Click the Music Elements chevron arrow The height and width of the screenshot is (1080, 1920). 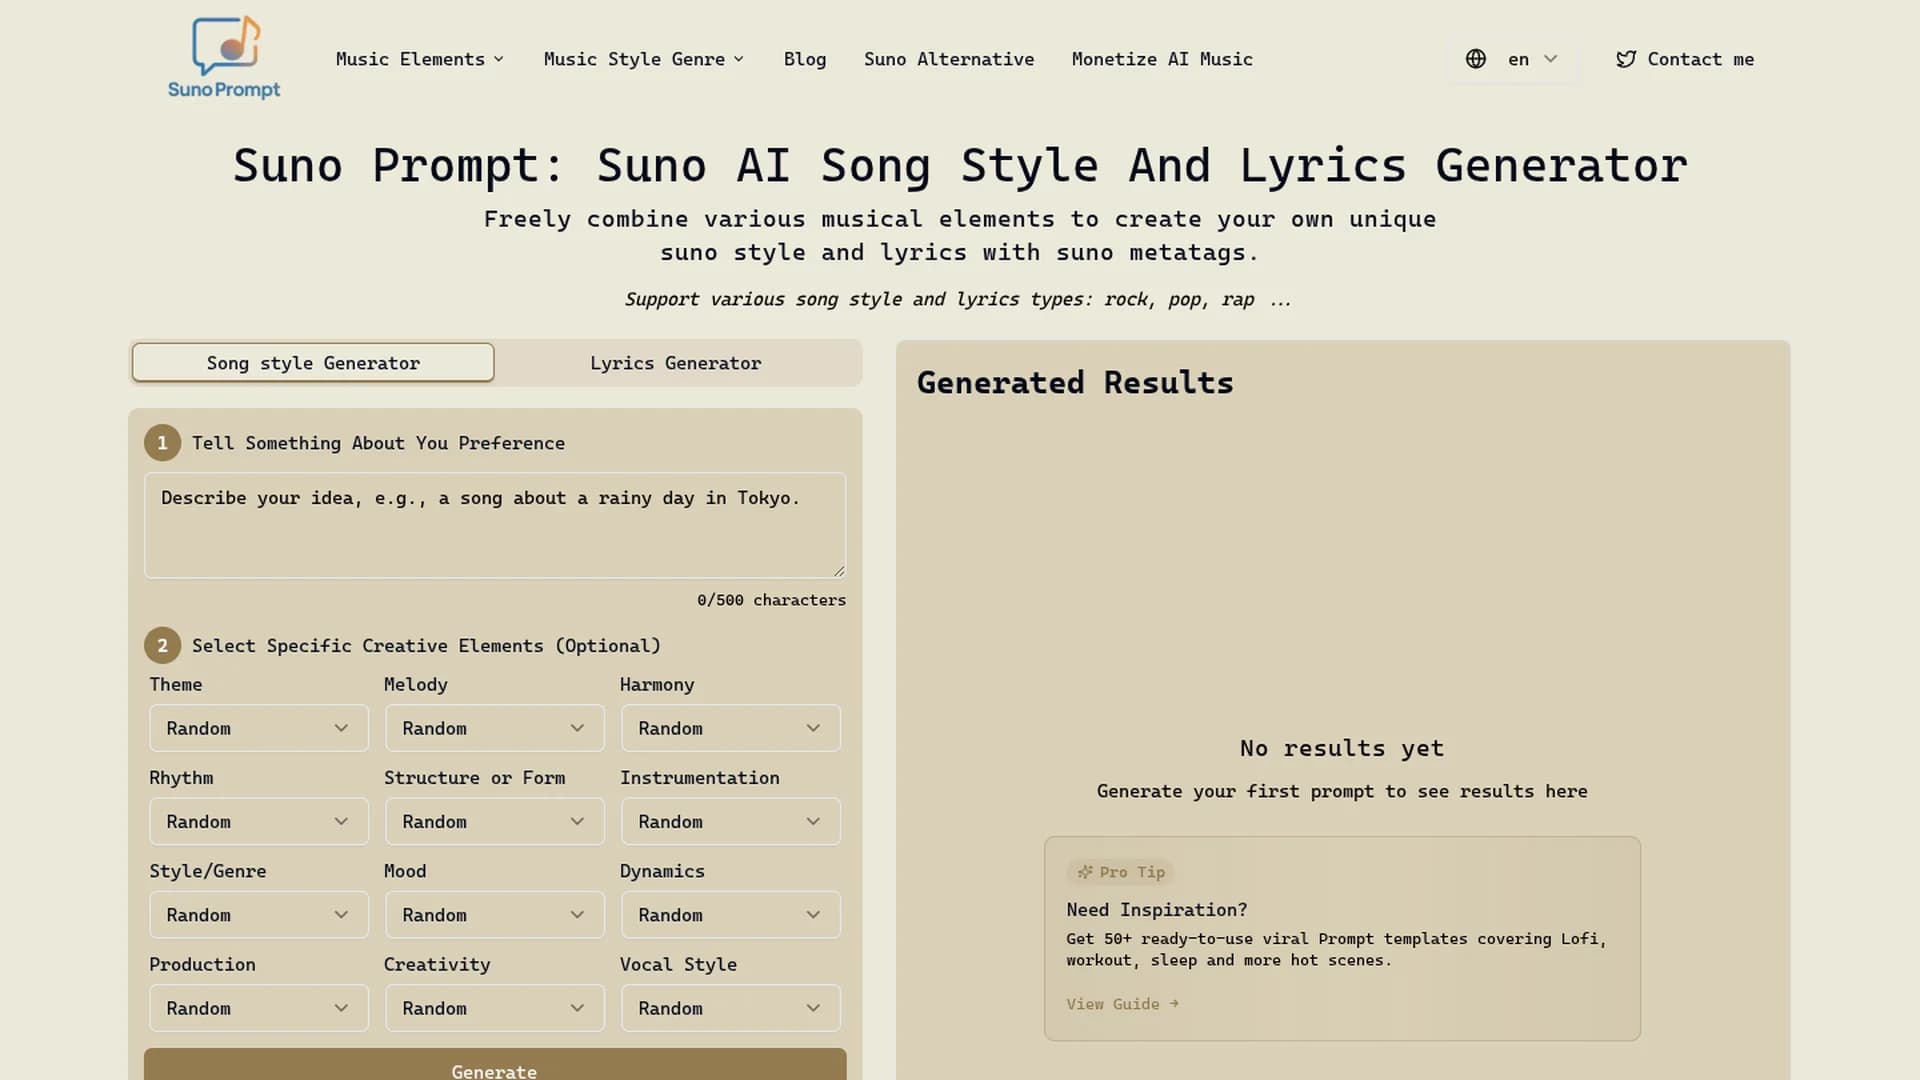click(x=499, y=59)
